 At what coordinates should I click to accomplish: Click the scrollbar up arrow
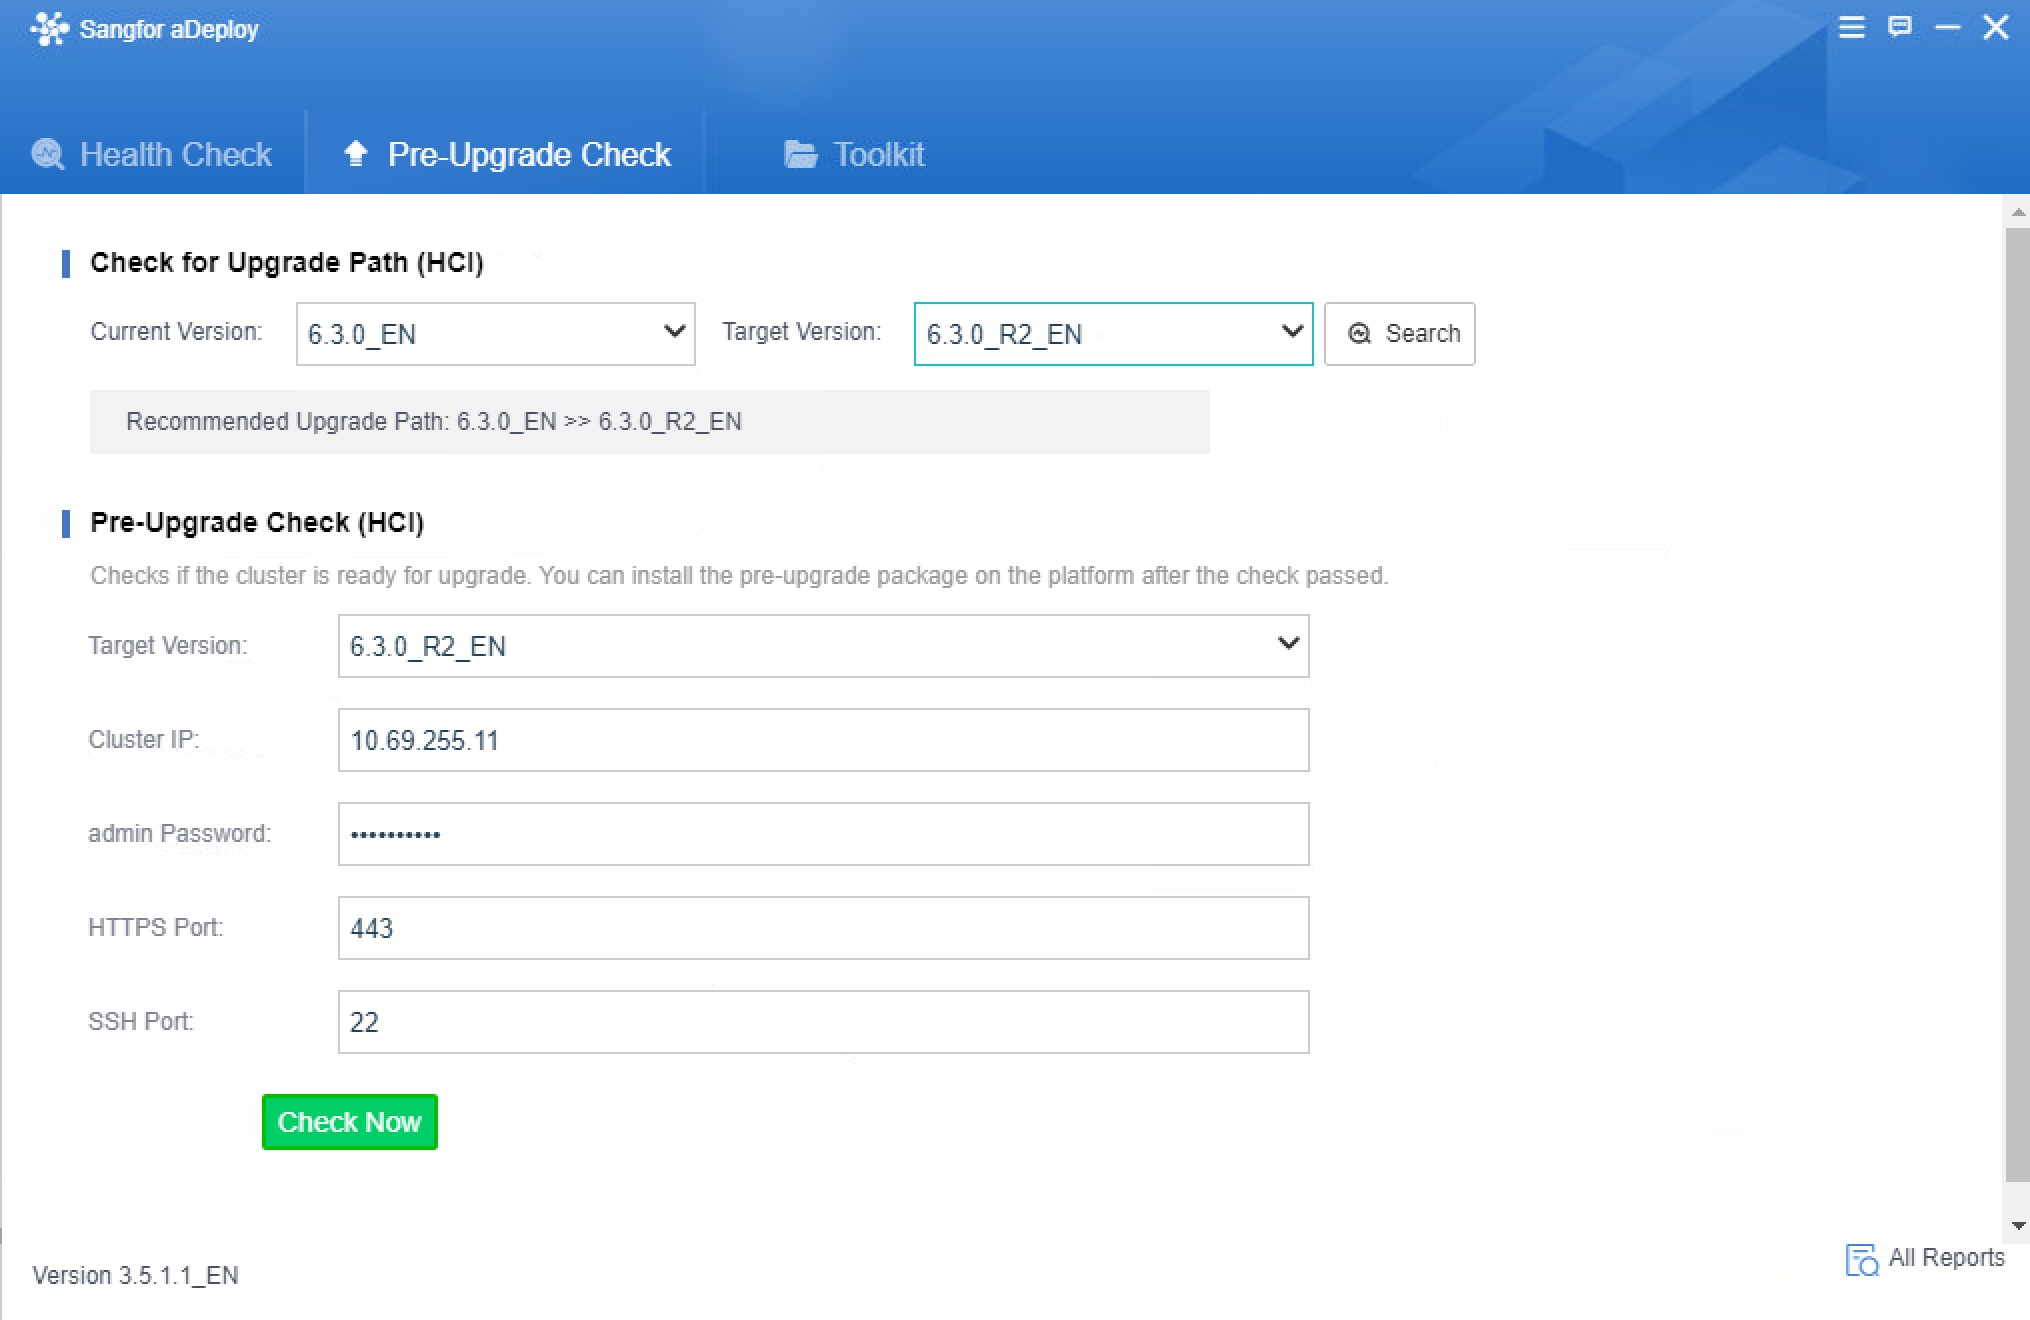coord(2018,212)
